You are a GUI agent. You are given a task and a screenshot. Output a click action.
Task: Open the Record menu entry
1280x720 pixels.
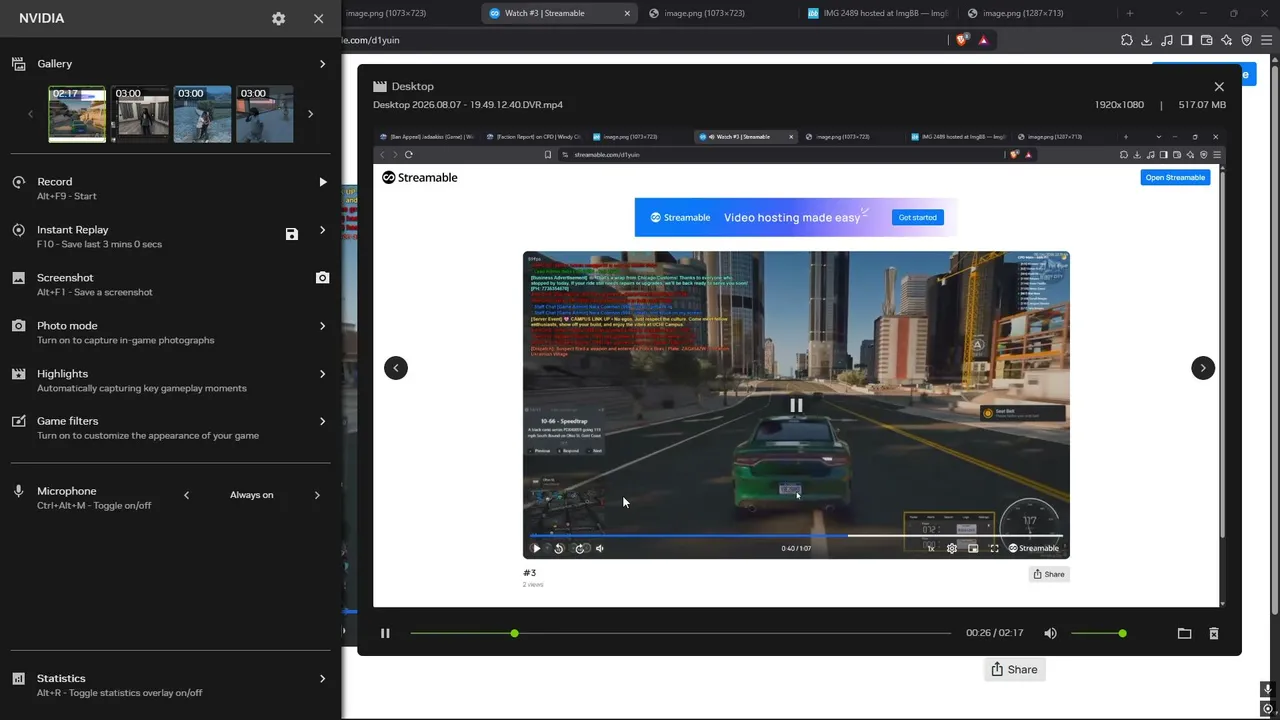pyautogui.click(x=170, y=188)
